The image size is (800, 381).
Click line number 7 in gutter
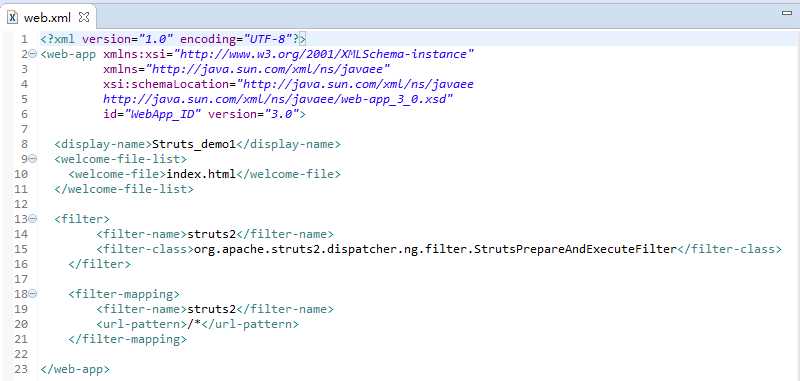pos(25,129)
